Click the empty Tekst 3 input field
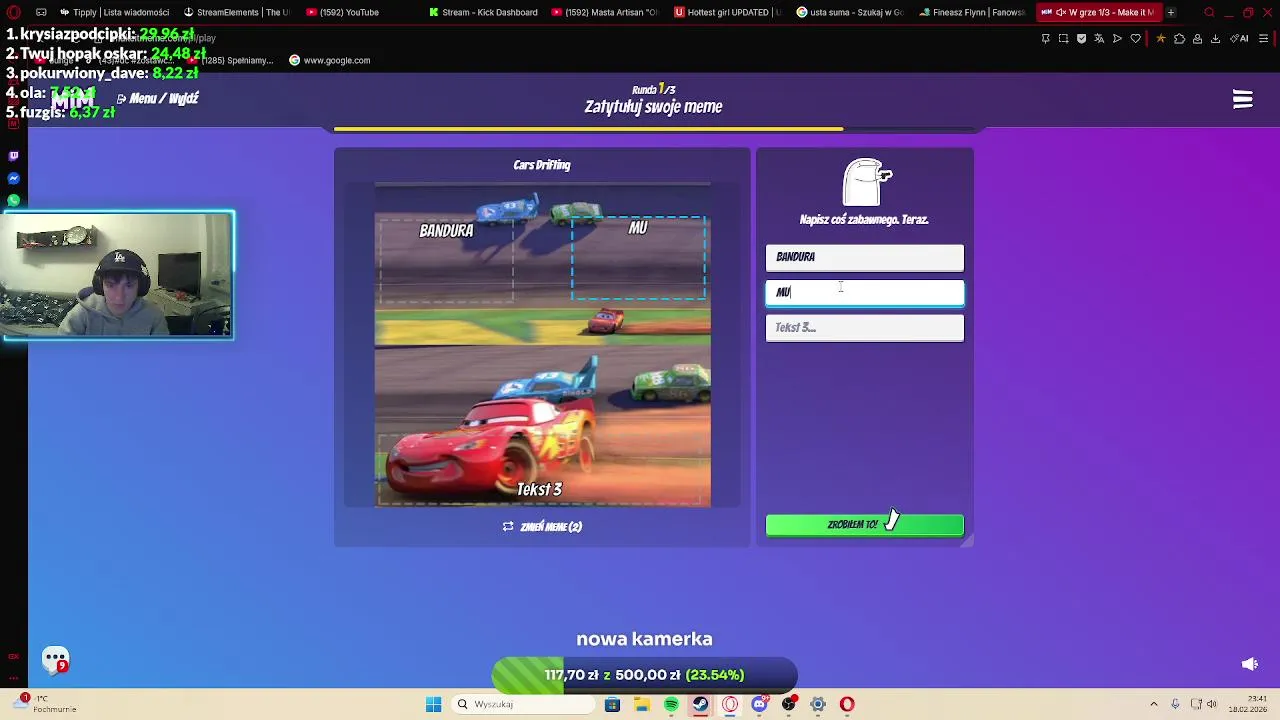 [864, 328]
